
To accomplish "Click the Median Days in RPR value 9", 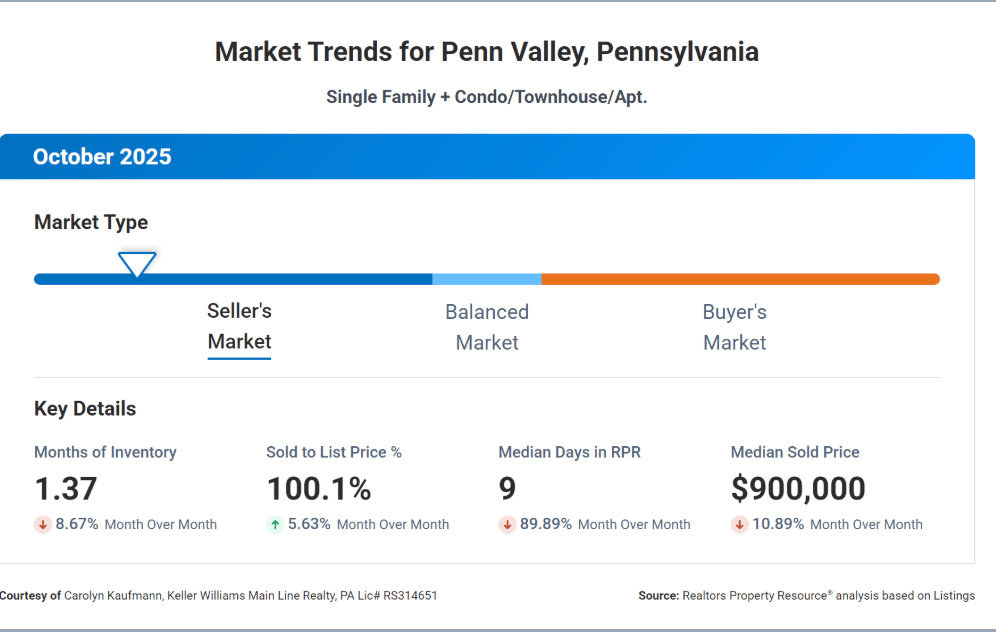I will [x=507, y=489].
